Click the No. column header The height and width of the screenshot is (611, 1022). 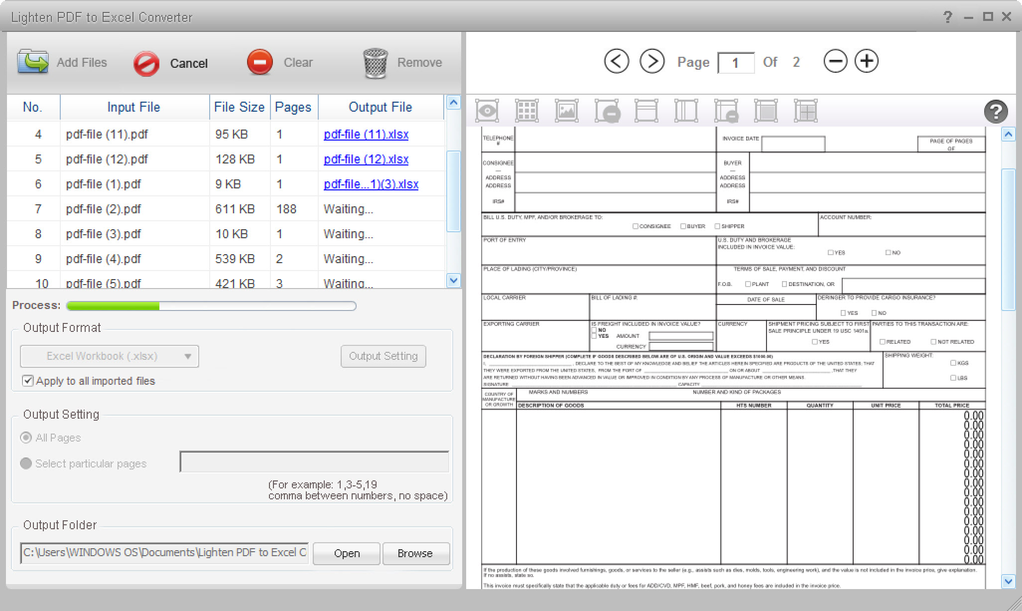click(33, 107)
